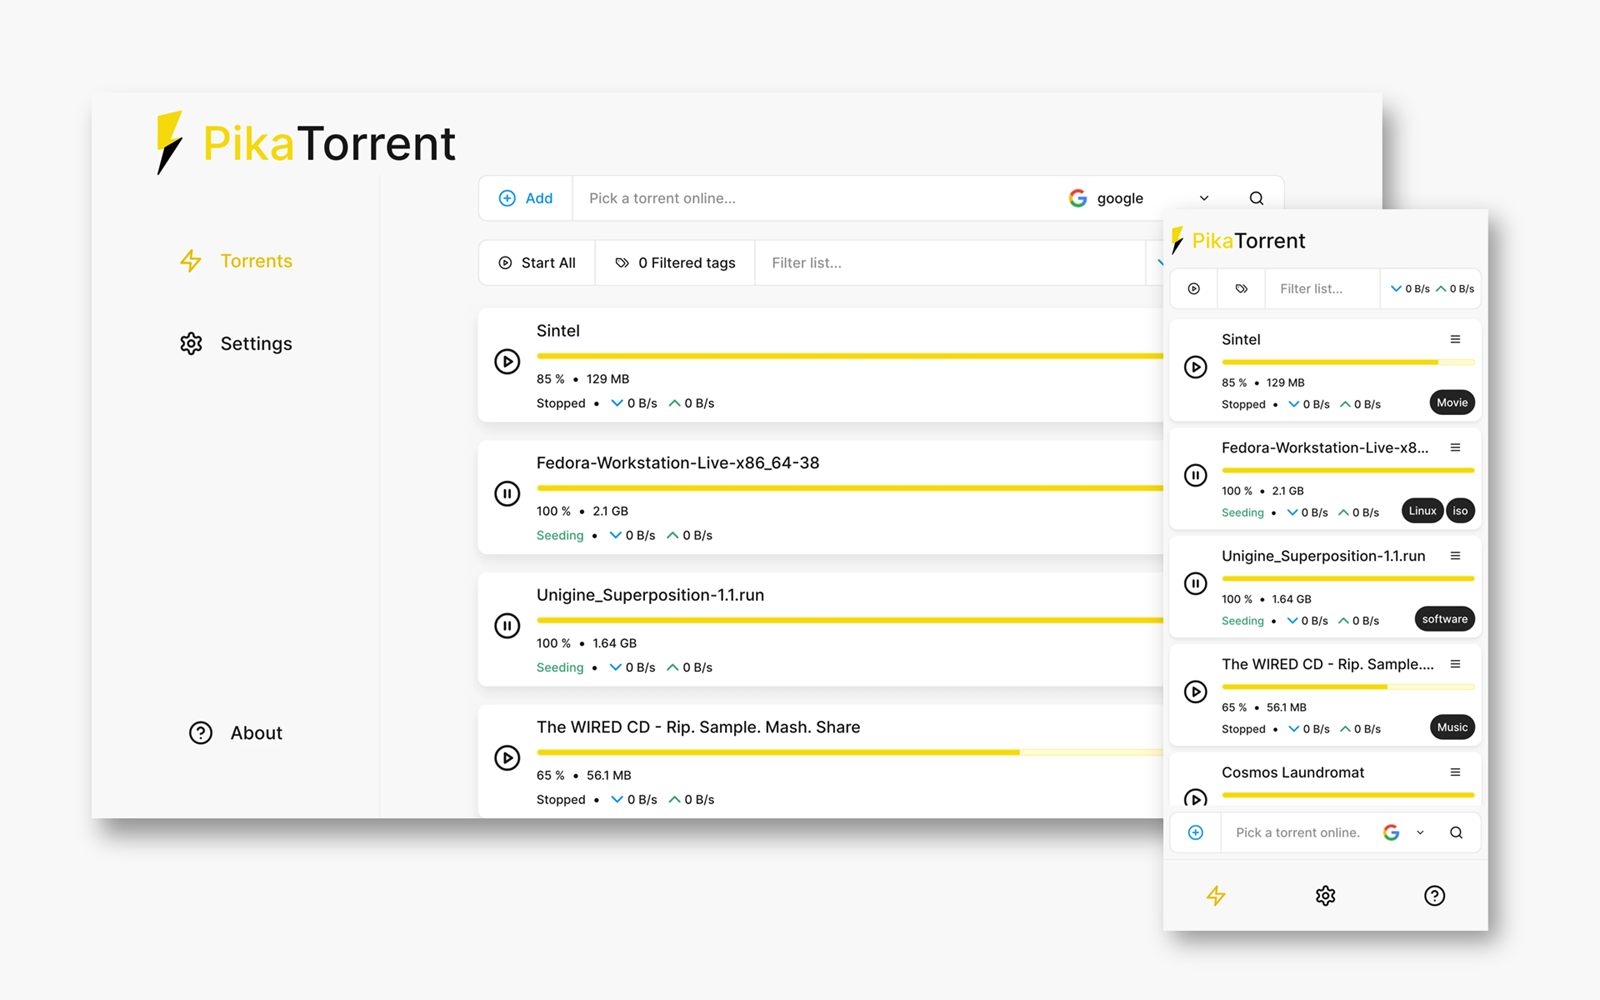Click the Fedora-Workstation-Live-x86_64-38 title
1600x1000 pixels.
(677, 463)
